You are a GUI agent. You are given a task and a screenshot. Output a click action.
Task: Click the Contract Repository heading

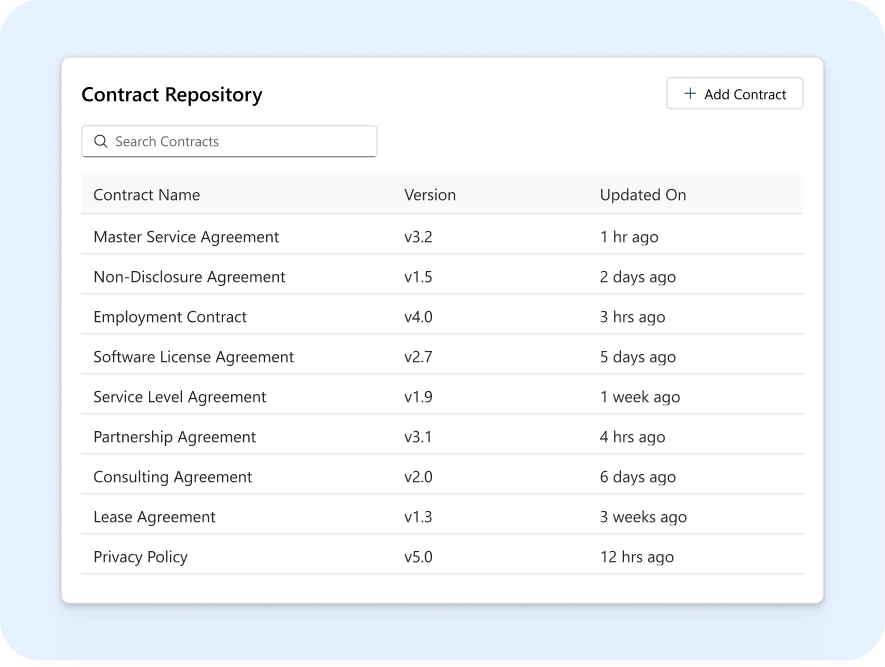(172, 95)
